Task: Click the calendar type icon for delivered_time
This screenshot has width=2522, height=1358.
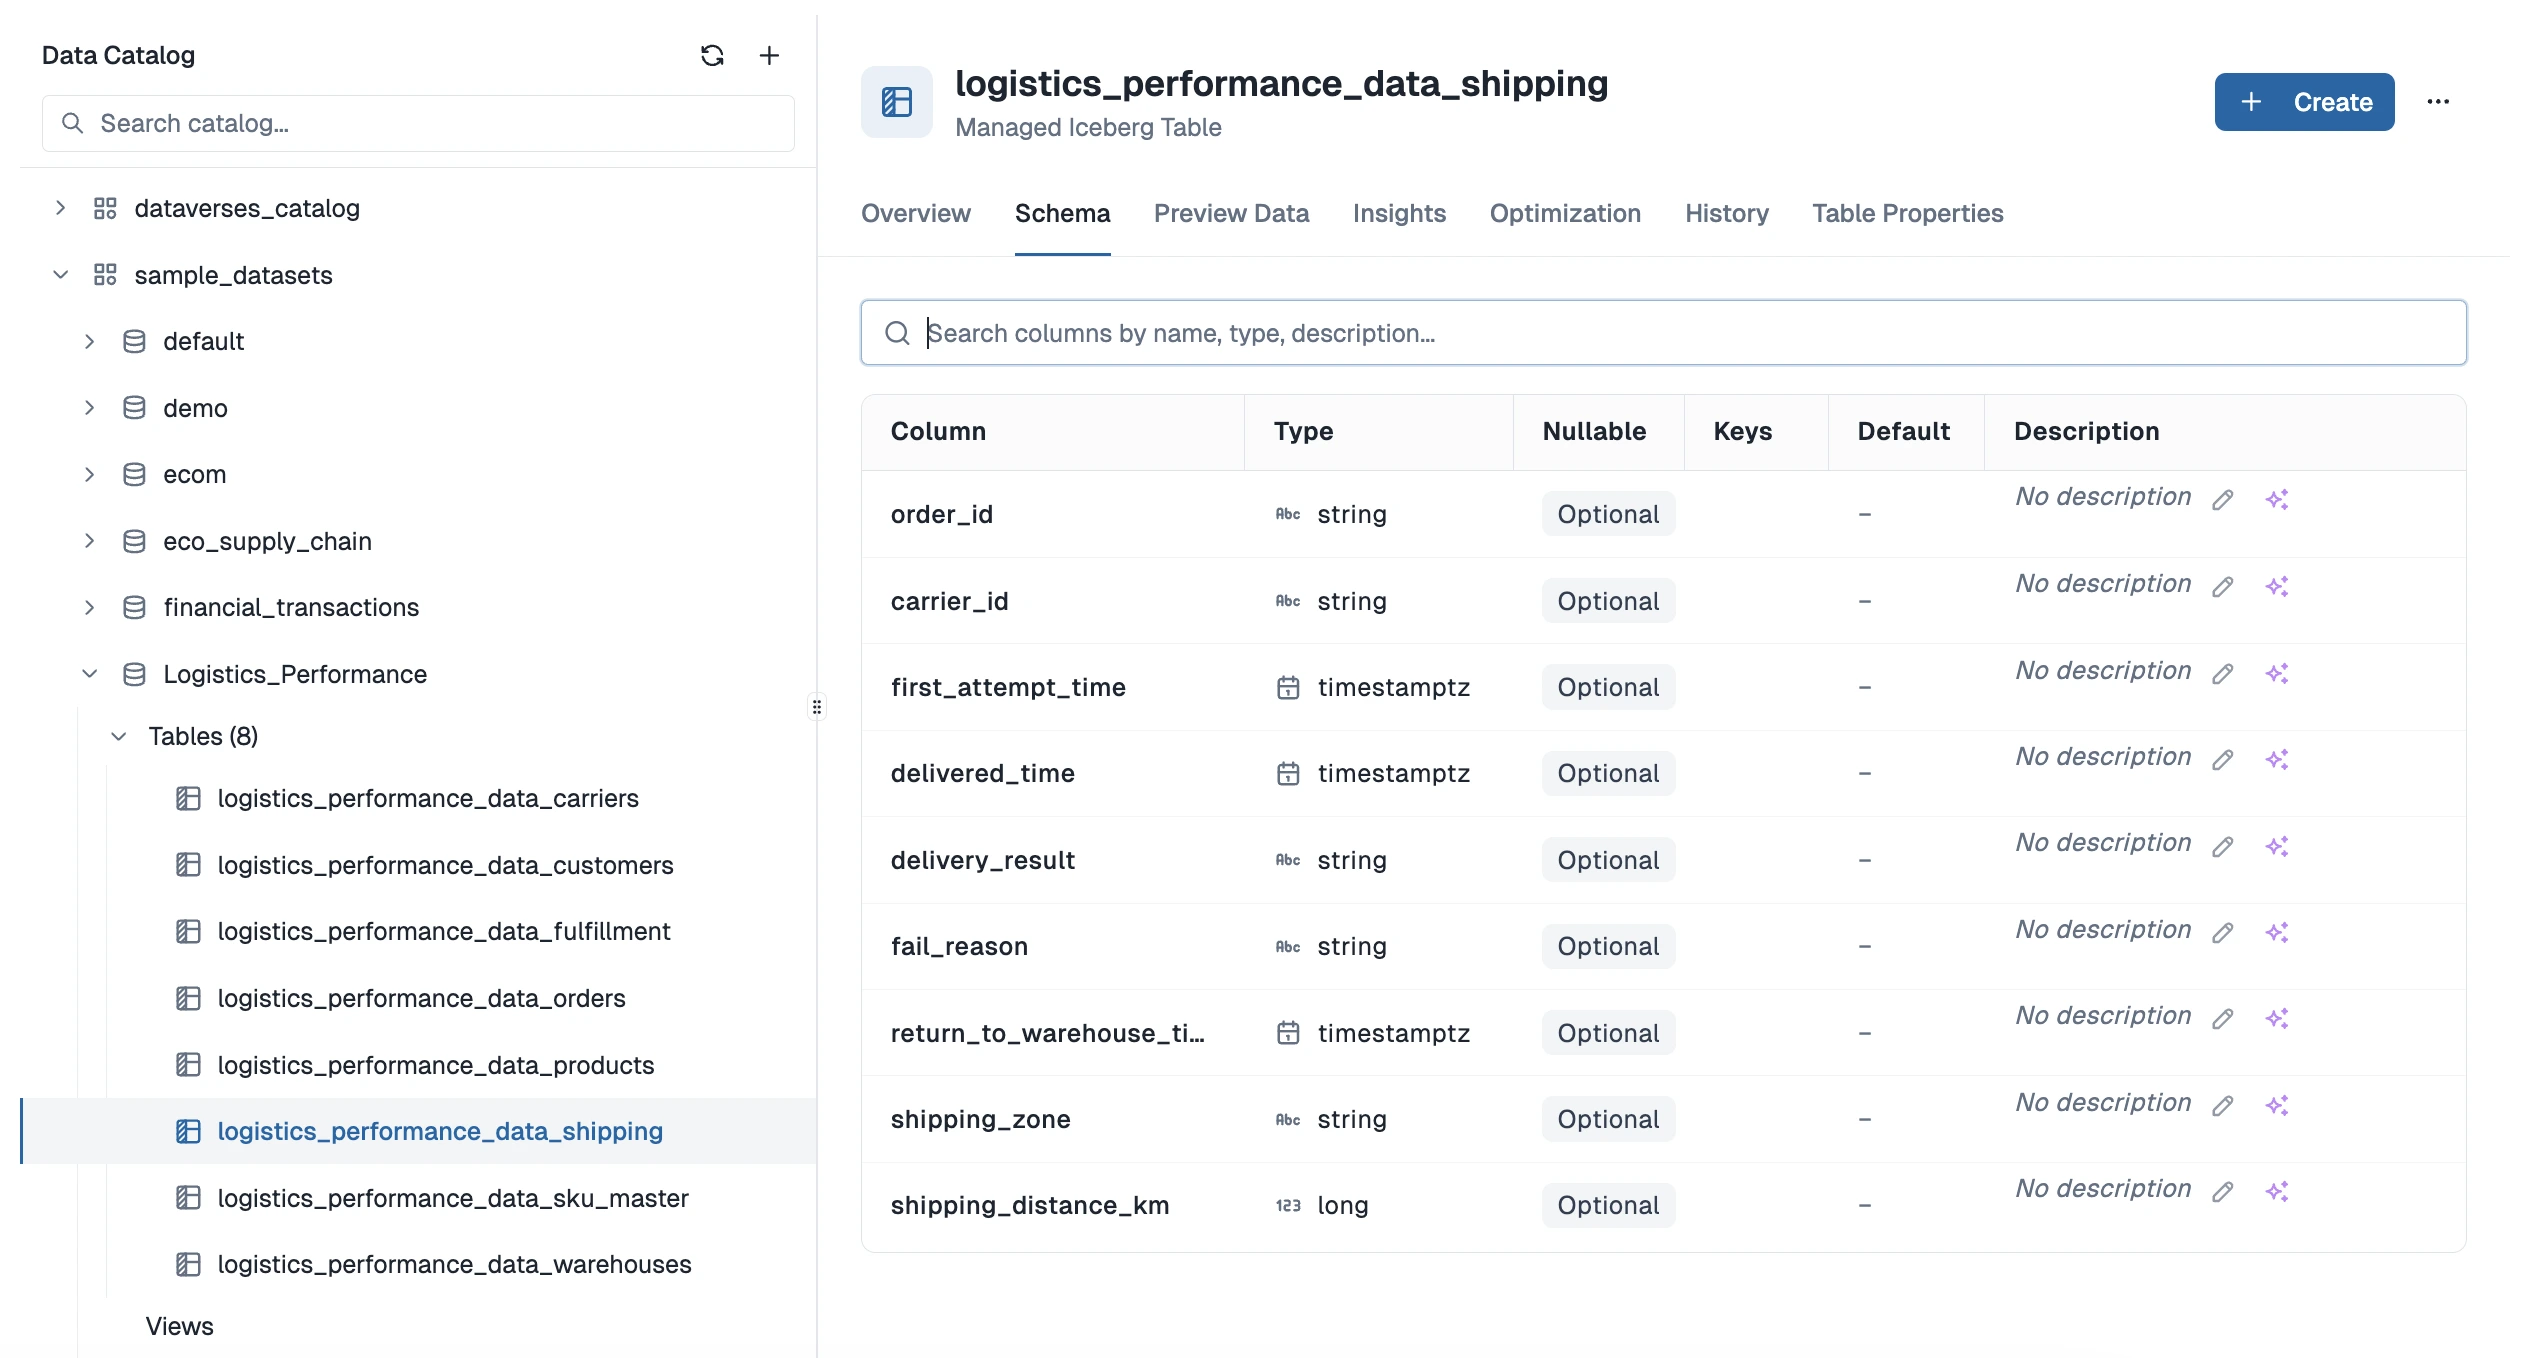Action: 1288,773
